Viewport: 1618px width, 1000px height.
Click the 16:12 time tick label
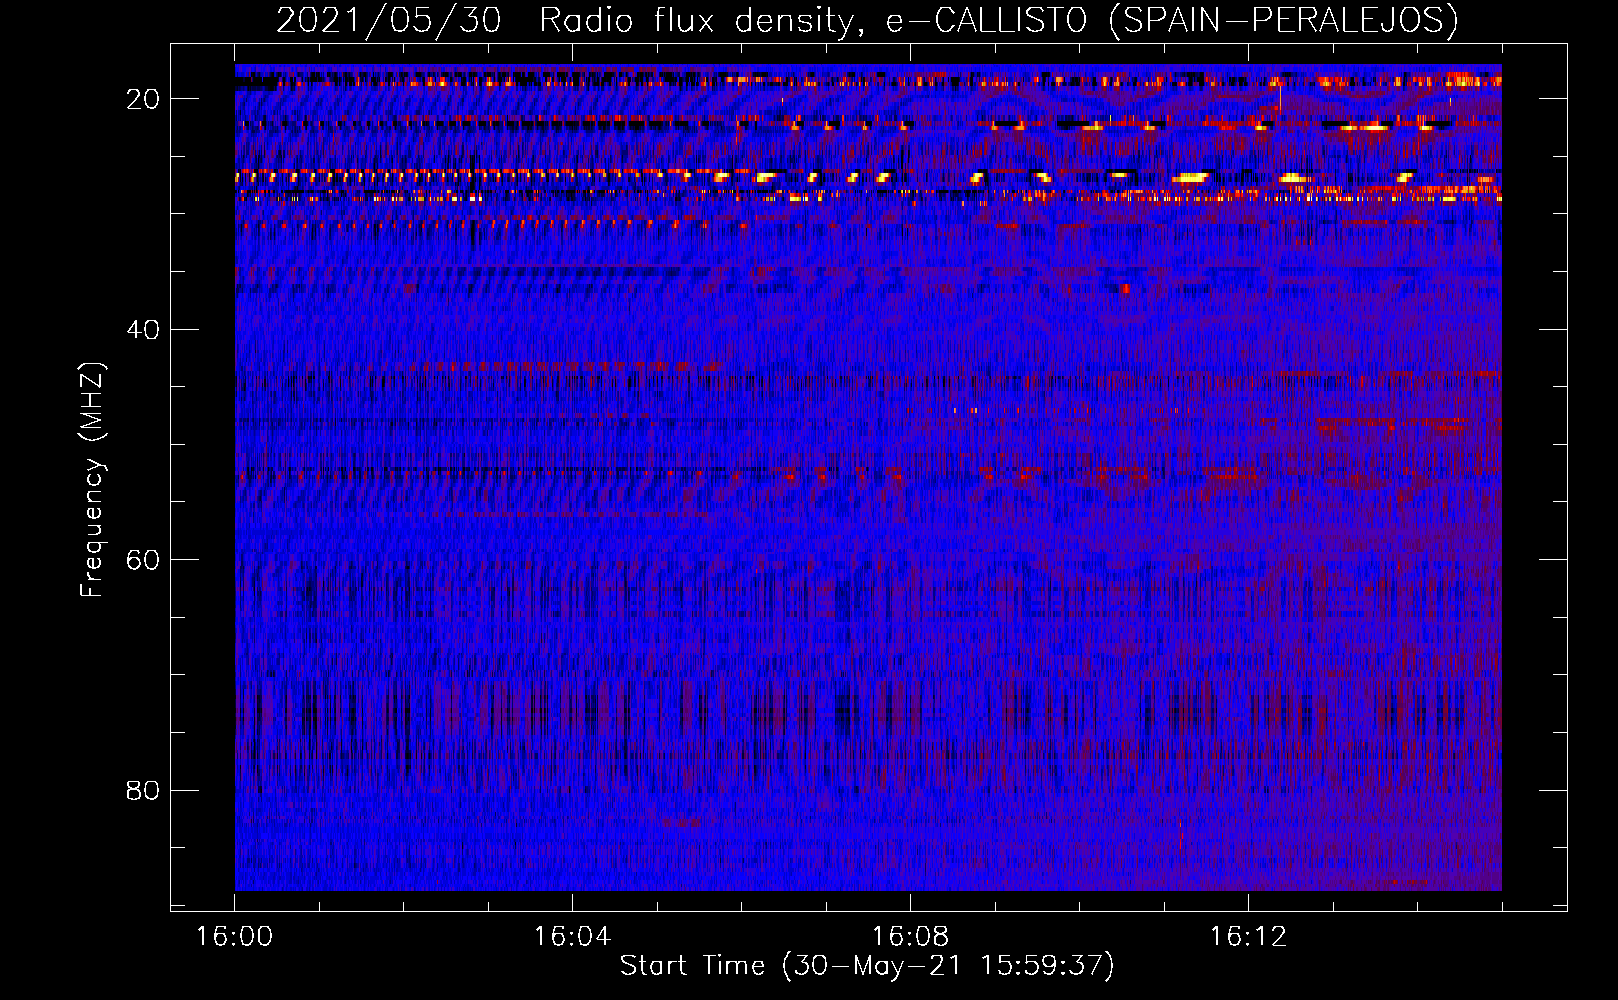(1248, 936)
